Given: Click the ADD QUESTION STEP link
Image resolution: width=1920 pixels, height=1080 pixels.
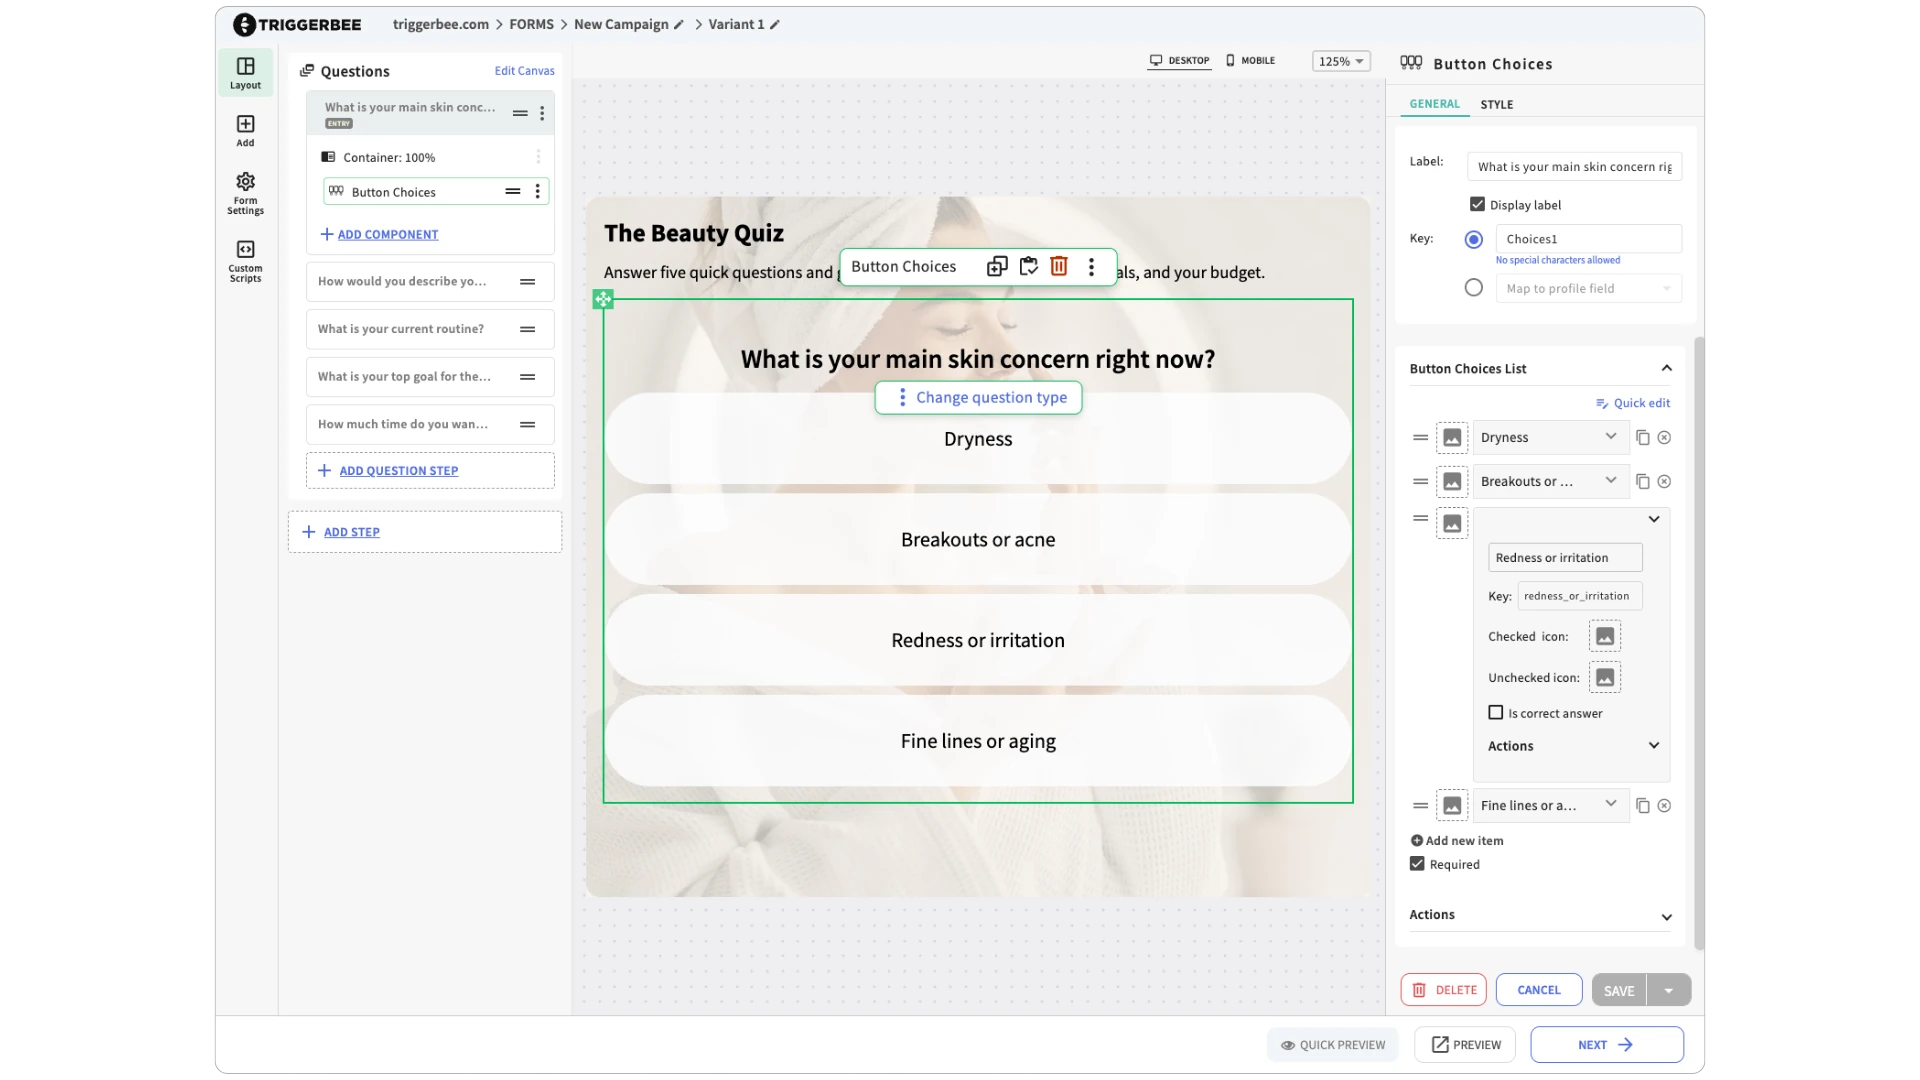Looking at the screenshot, I should [x=398, y=471].
